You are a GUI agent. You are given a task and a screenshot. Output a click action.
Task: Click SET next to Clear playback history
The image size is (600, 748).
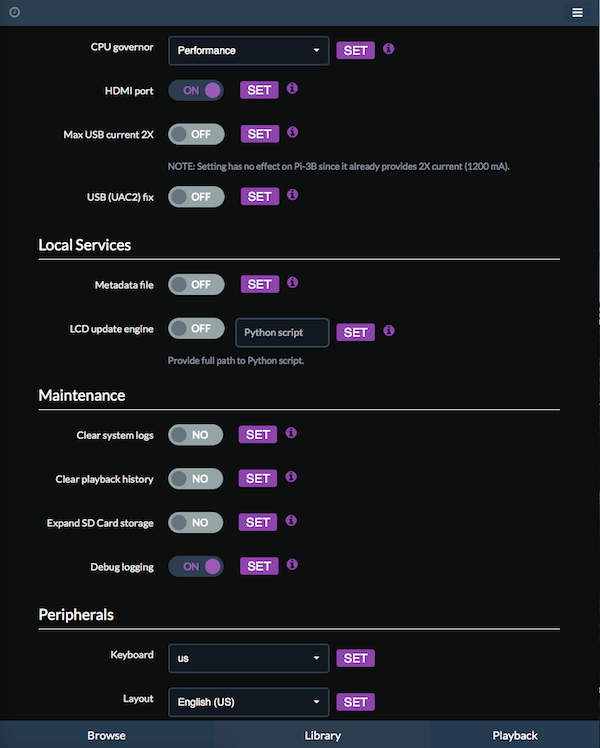pos(258,478)
